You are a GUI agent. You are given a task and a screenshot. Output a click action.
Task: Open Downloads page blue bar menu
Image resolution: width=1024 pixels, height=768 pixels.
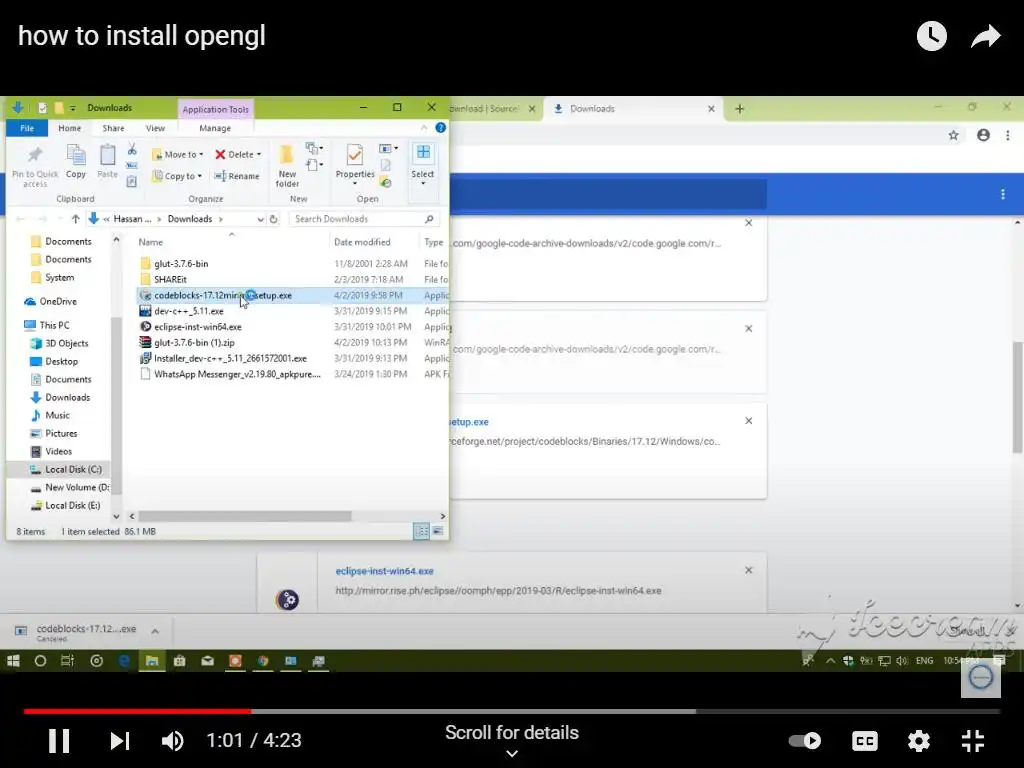(1002, 195)
